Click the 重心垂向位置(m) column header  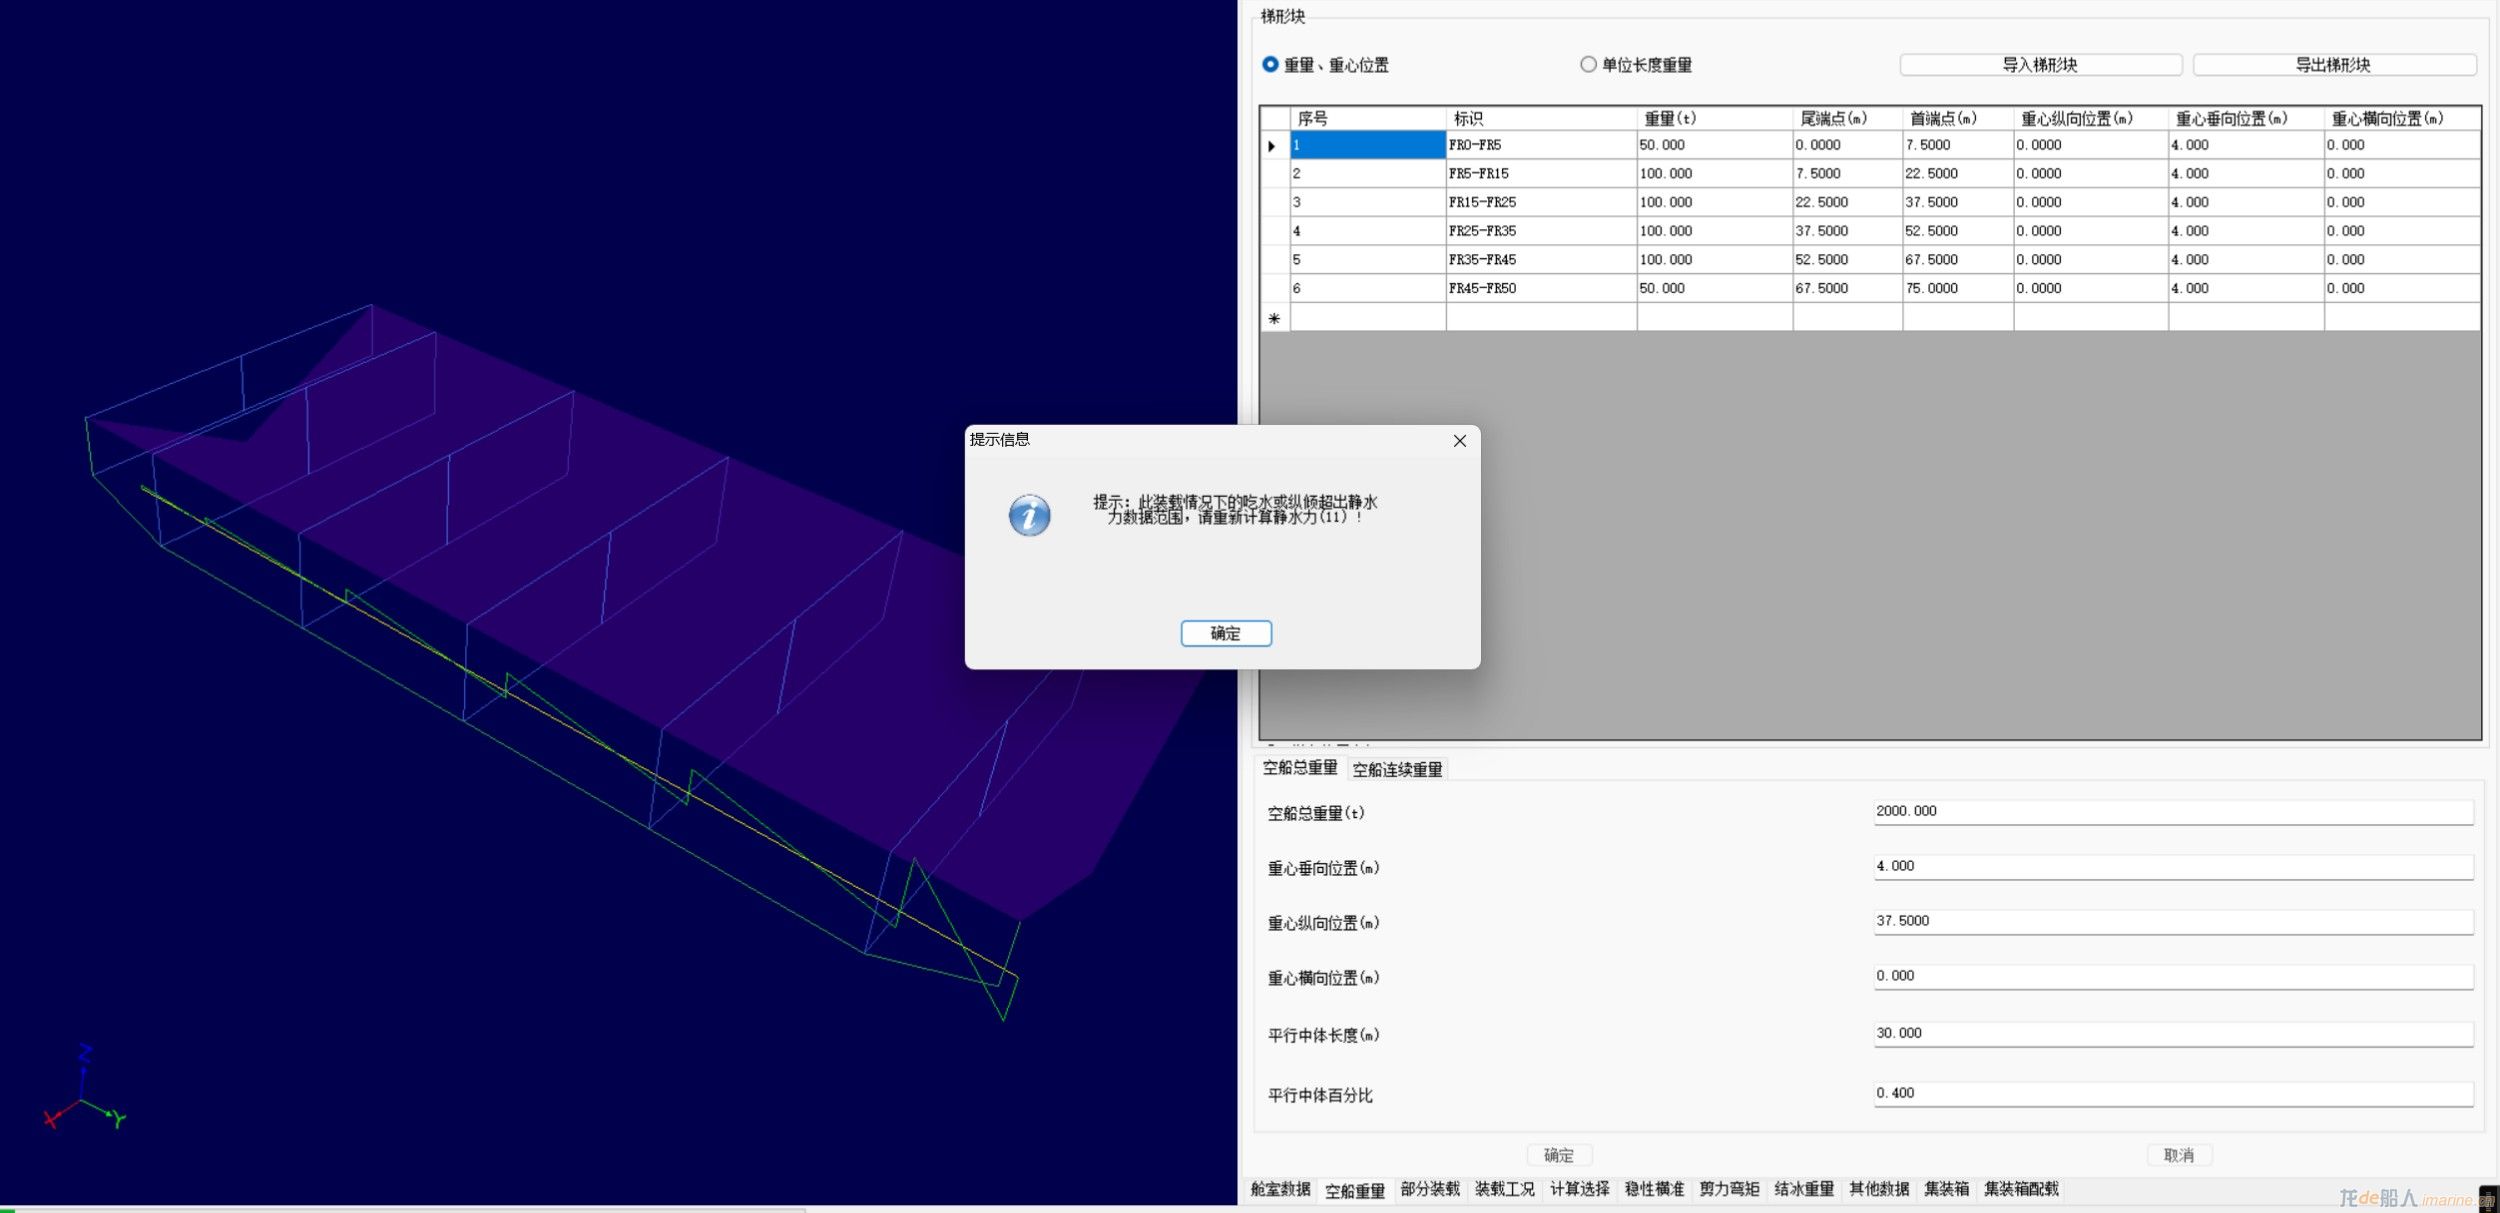(x=2246, y=118)
